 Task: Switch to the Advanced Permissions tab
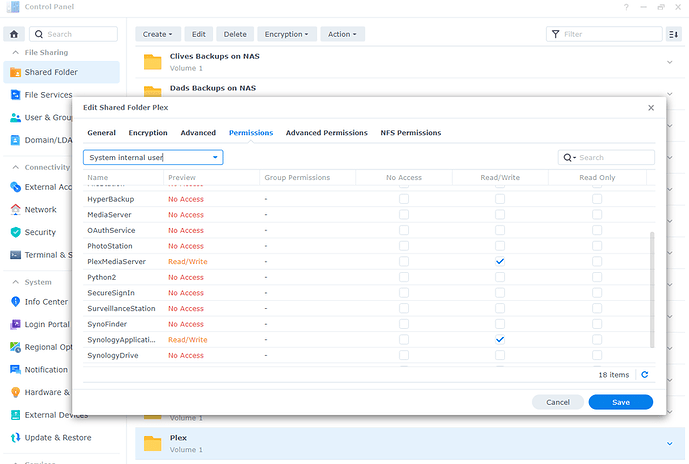(326, 133)
